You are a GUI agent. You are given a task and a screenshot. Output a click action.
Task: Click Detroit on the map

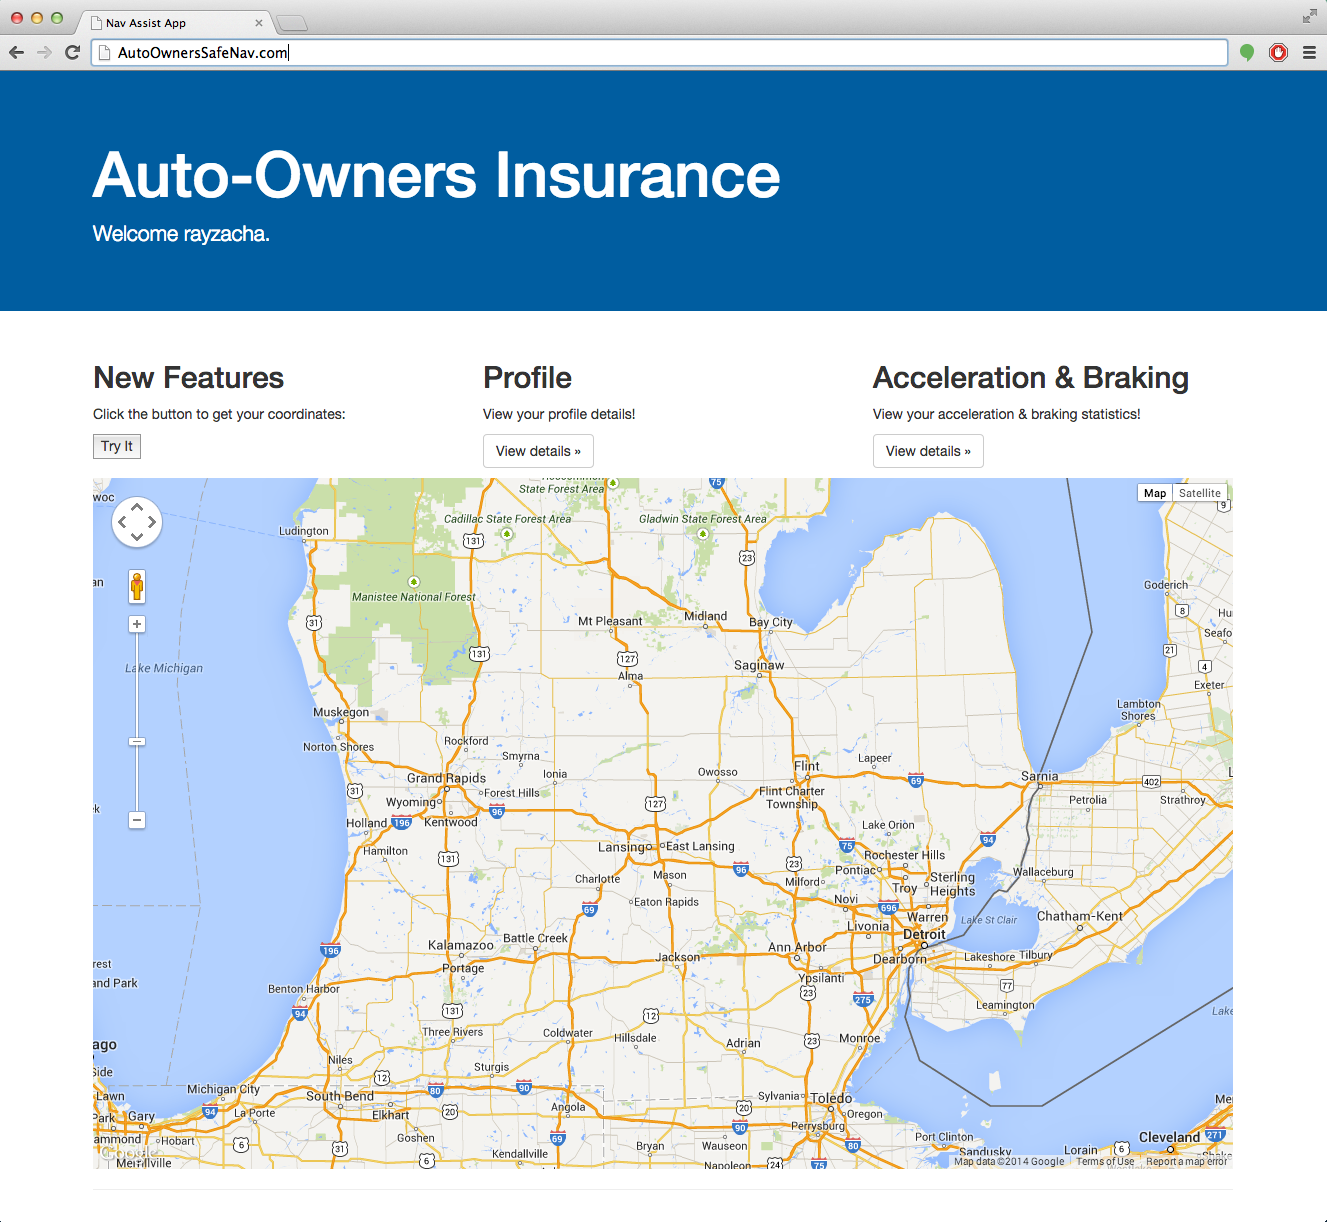[x=924, y=934]
